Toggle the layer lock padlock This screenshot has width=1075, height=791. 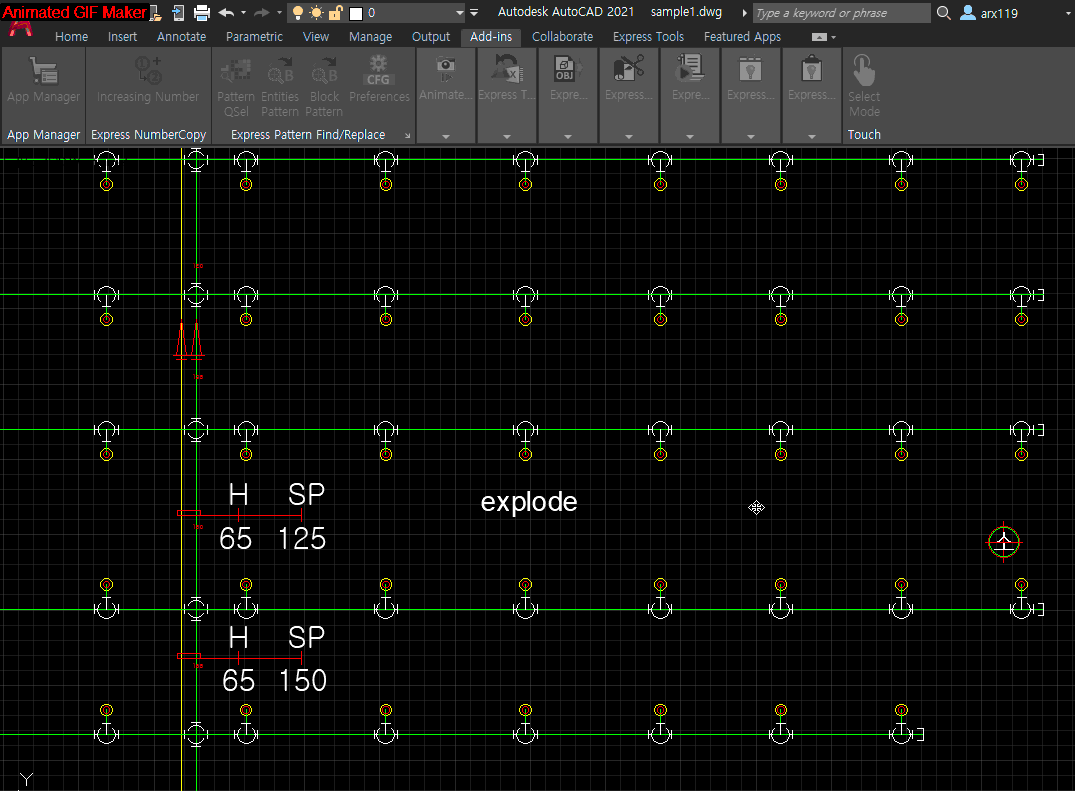coord(335,13)
